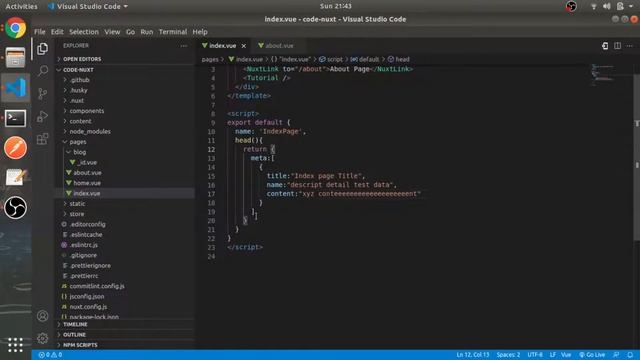
Task: Click Ln 12, Col 13 cursor position
Action: [473, 355]
